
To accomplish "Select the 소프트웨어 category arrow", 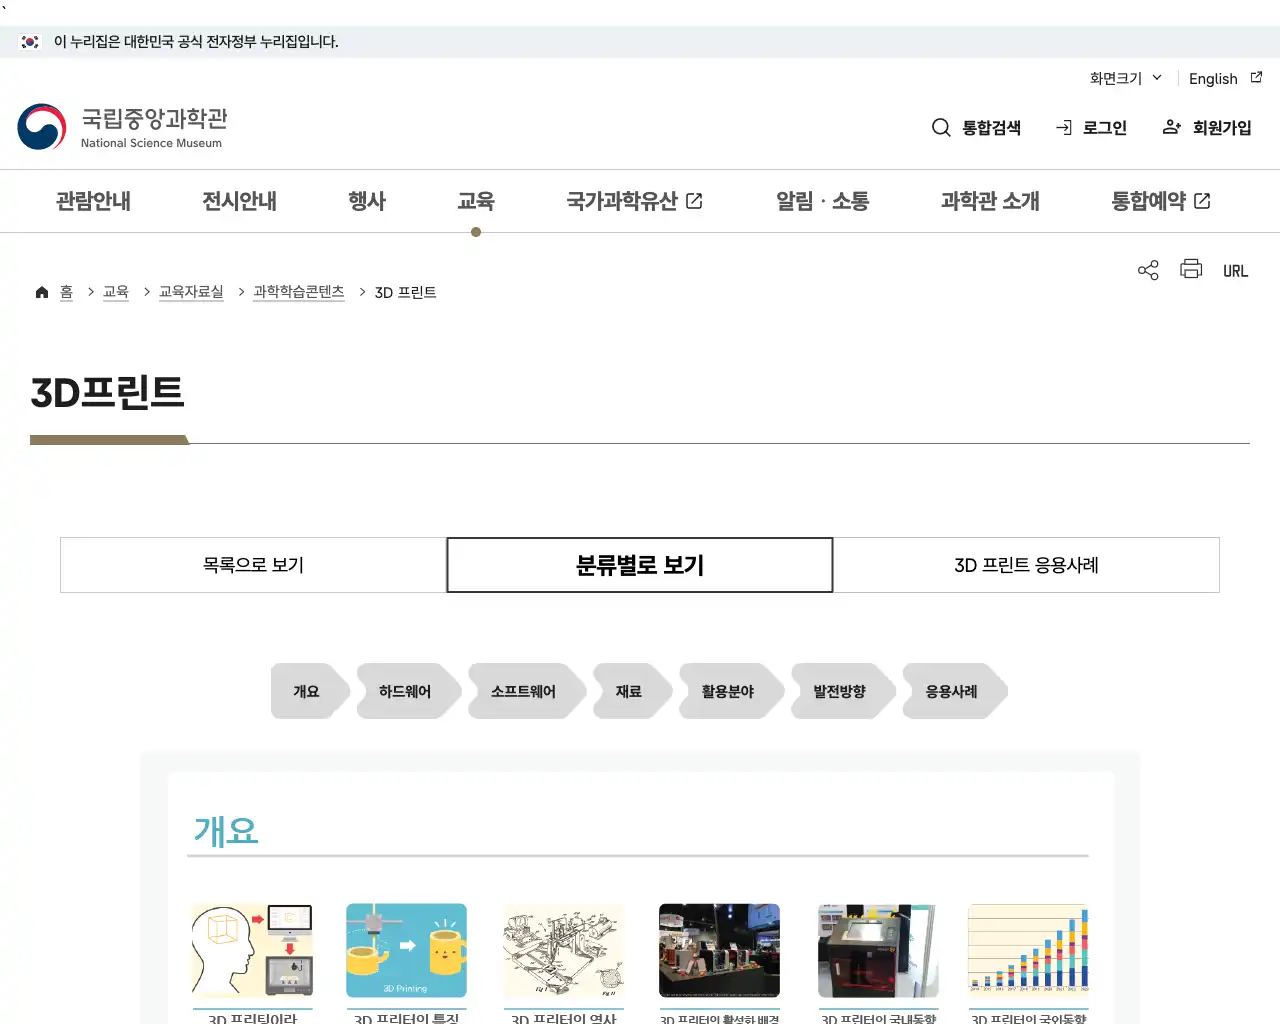I will [522, 690].
